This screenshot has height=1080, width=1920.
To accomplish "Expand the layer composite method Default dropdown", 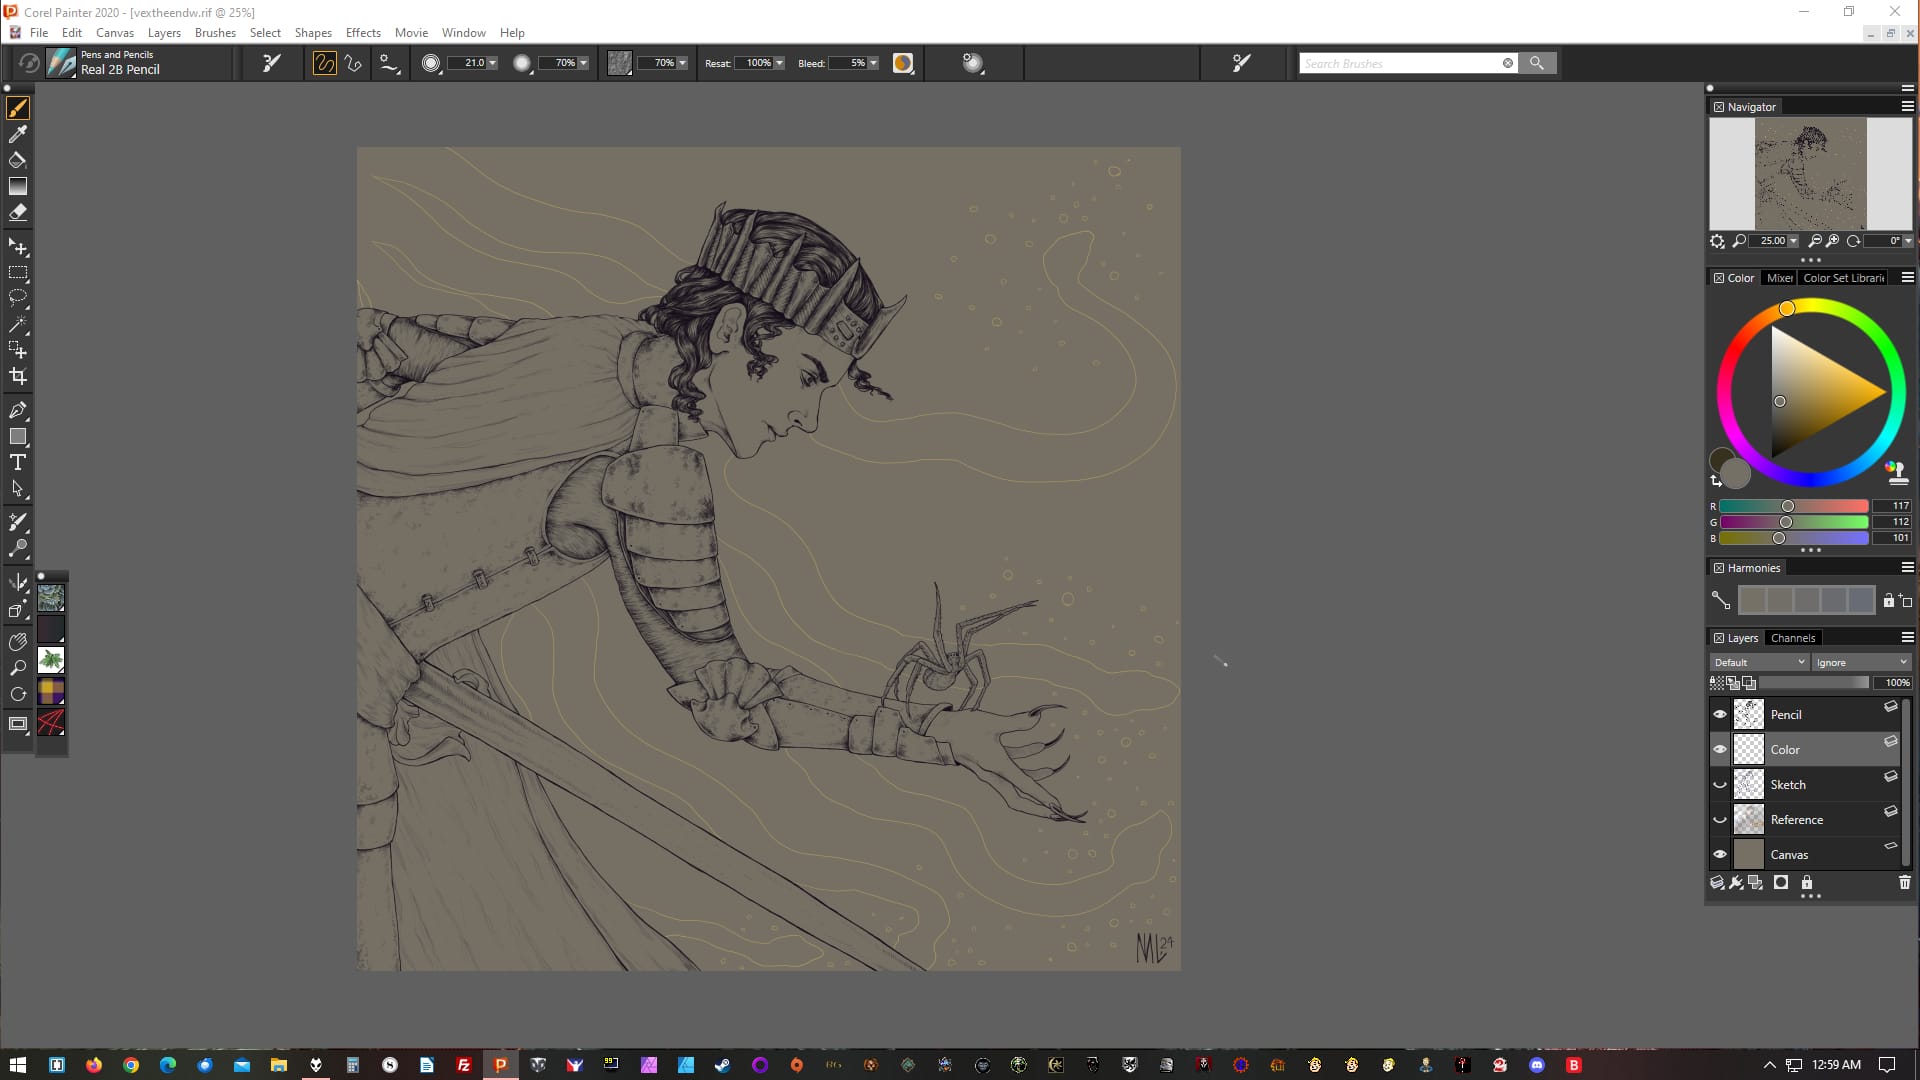I will click(x=1758, y=662).
